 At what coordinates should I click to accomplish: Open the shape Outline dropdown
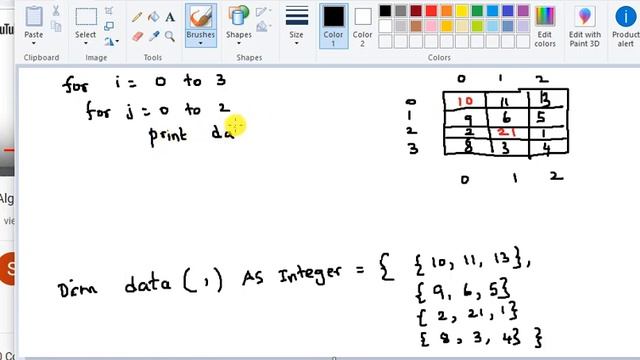pyautogui.click(x=263, y=11)
